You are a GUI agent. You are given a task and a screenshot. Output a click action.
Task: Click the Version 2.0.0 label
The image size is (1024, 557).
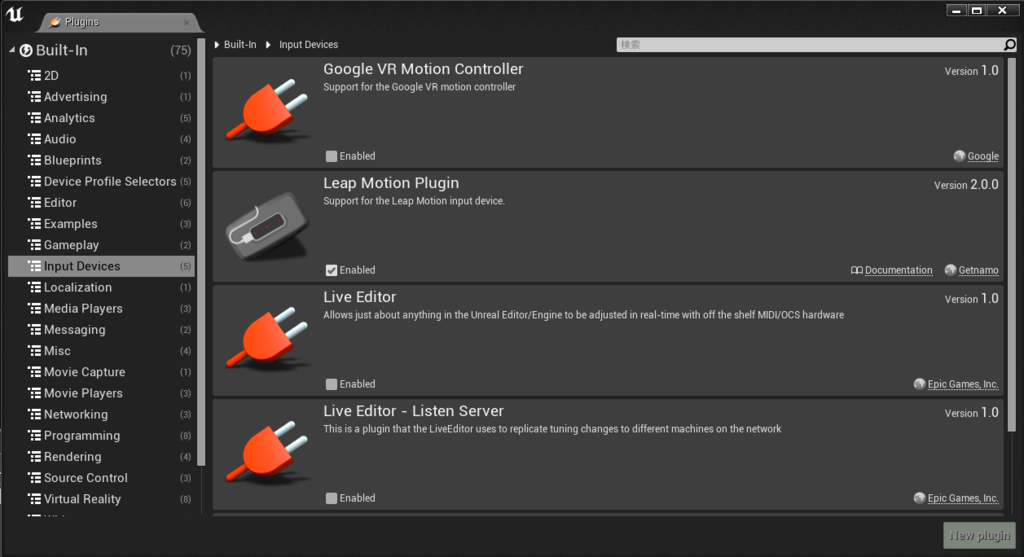click(966, 185)
